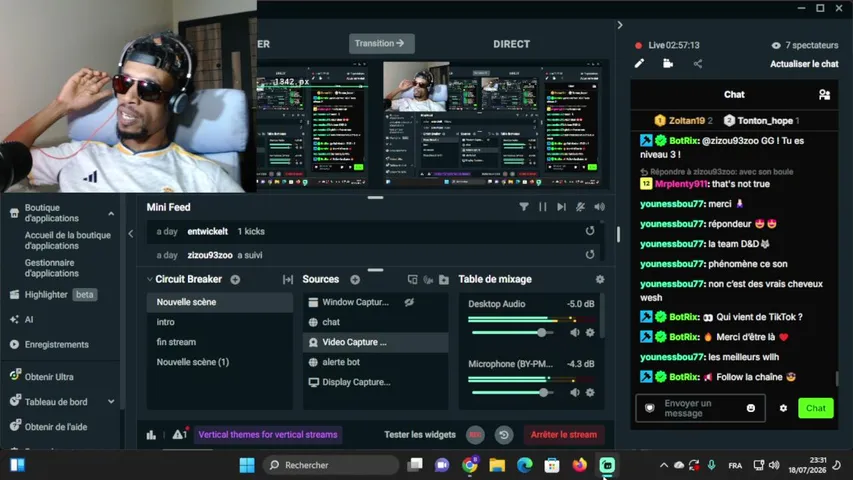853x480 pixels.
Task: Click the Envoyer un message field
Action: coord(702,408)
